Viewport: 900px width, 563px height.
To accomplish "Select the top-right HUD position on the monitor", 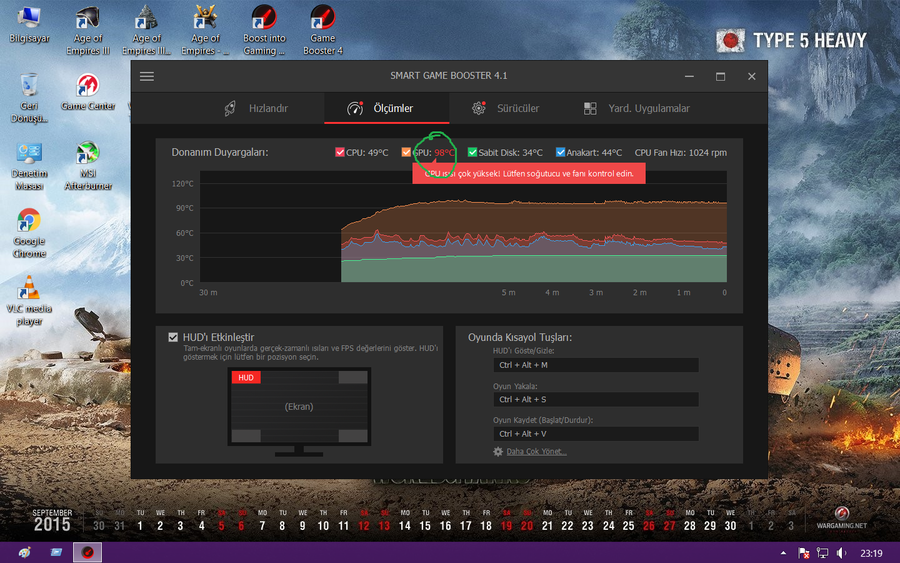I will (352, 378).
